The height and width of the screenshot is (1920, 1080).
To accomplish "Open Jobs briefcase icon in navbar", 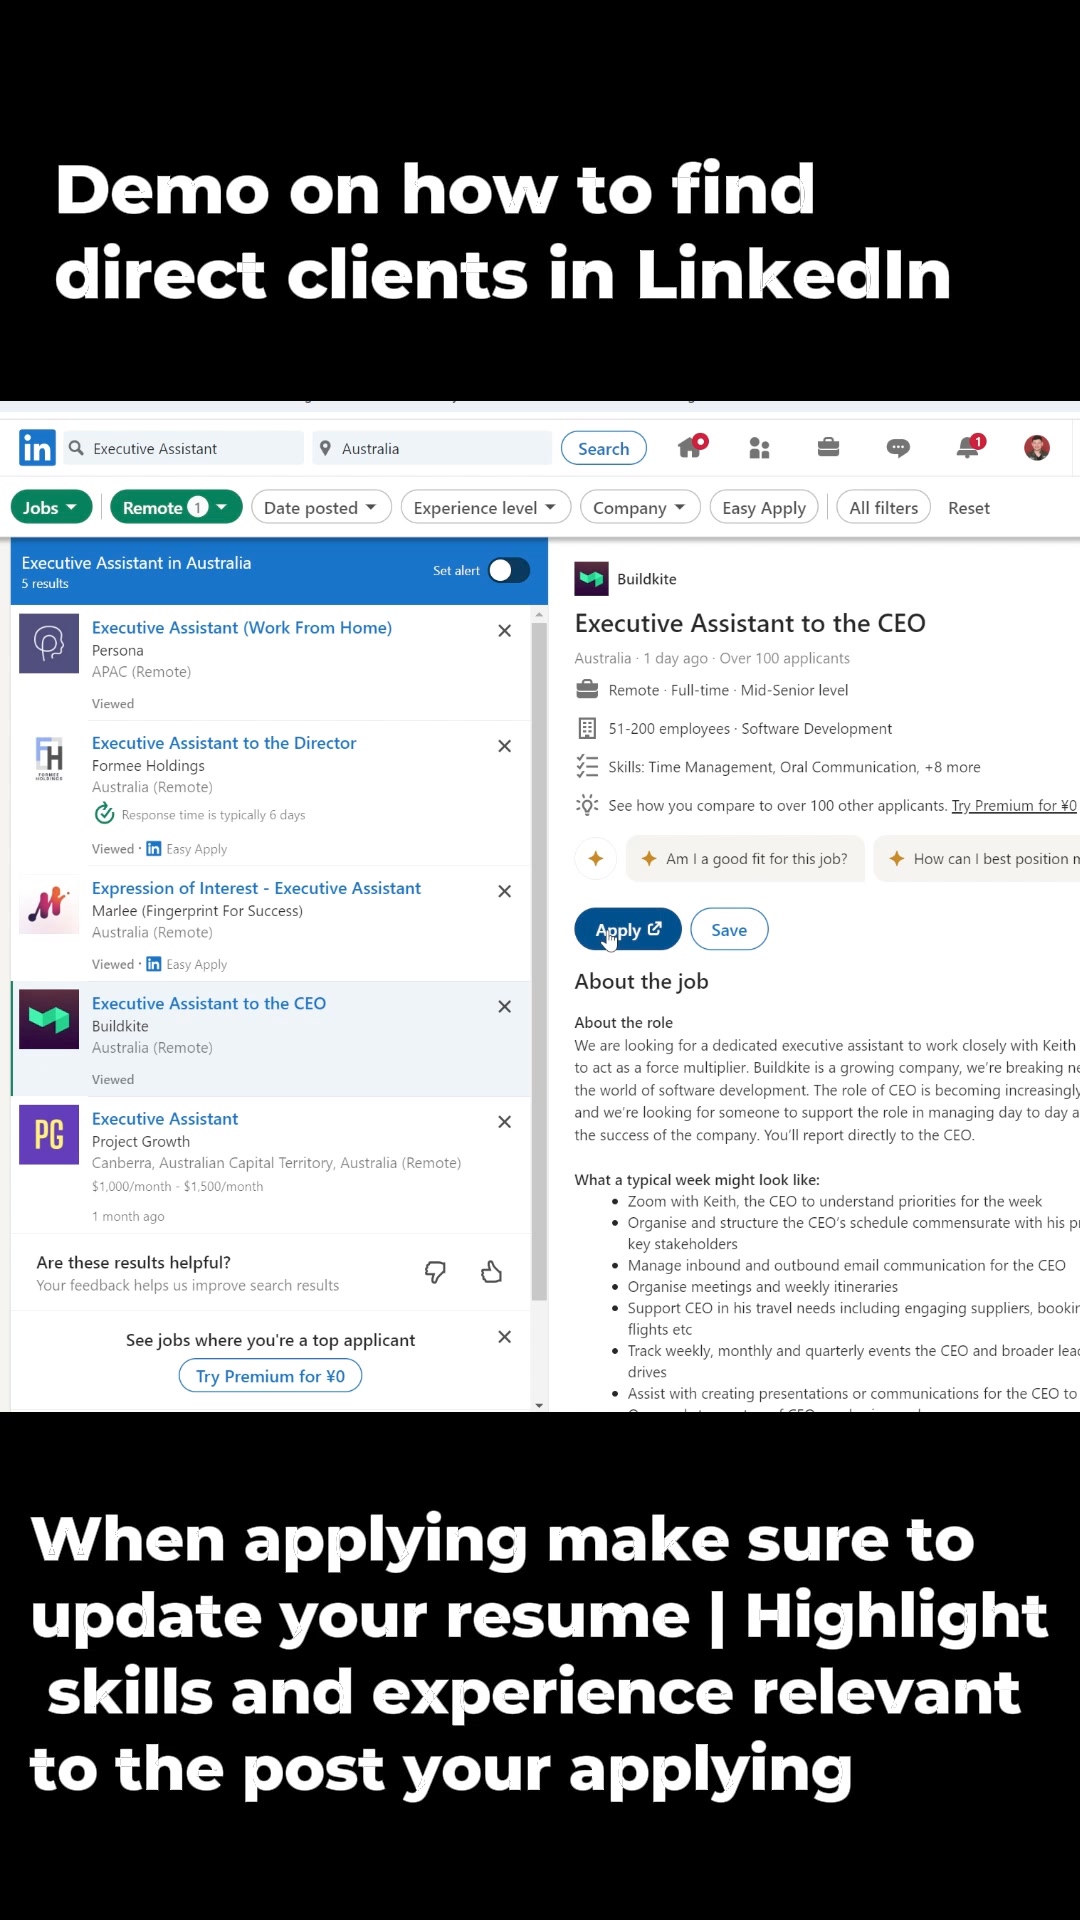I will [x=828, y=447].
